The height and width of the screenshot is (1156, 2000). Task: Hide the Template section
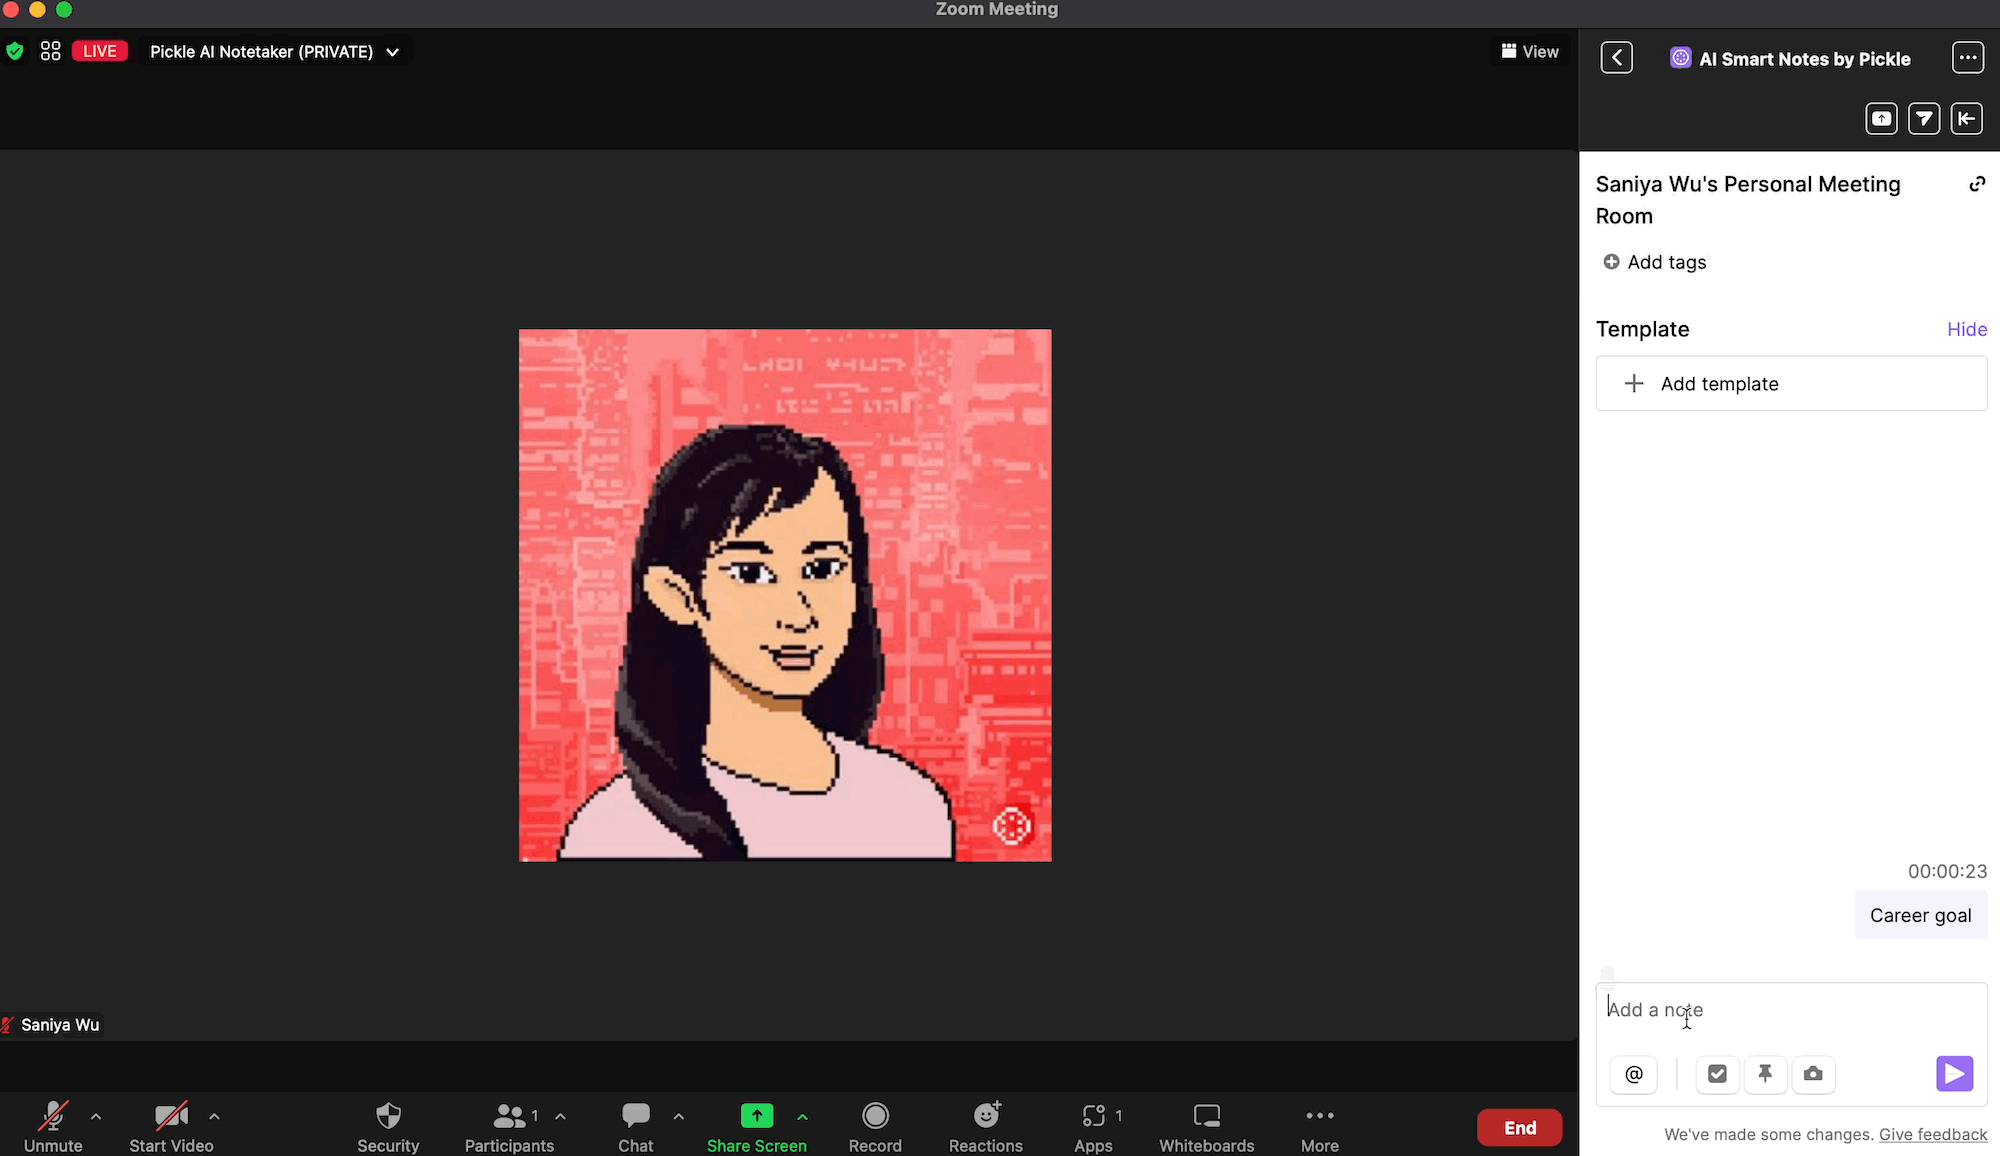1967,329
